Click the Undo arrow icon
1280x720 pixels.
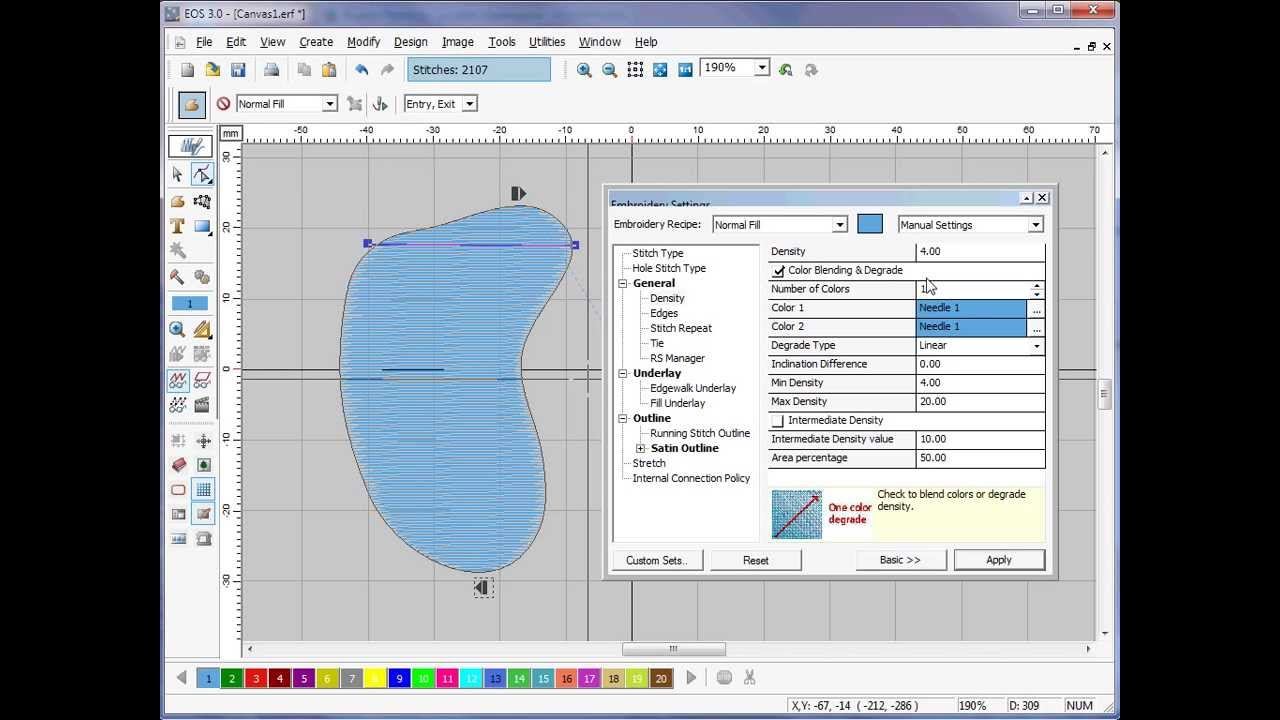click(x=361, y=70)
